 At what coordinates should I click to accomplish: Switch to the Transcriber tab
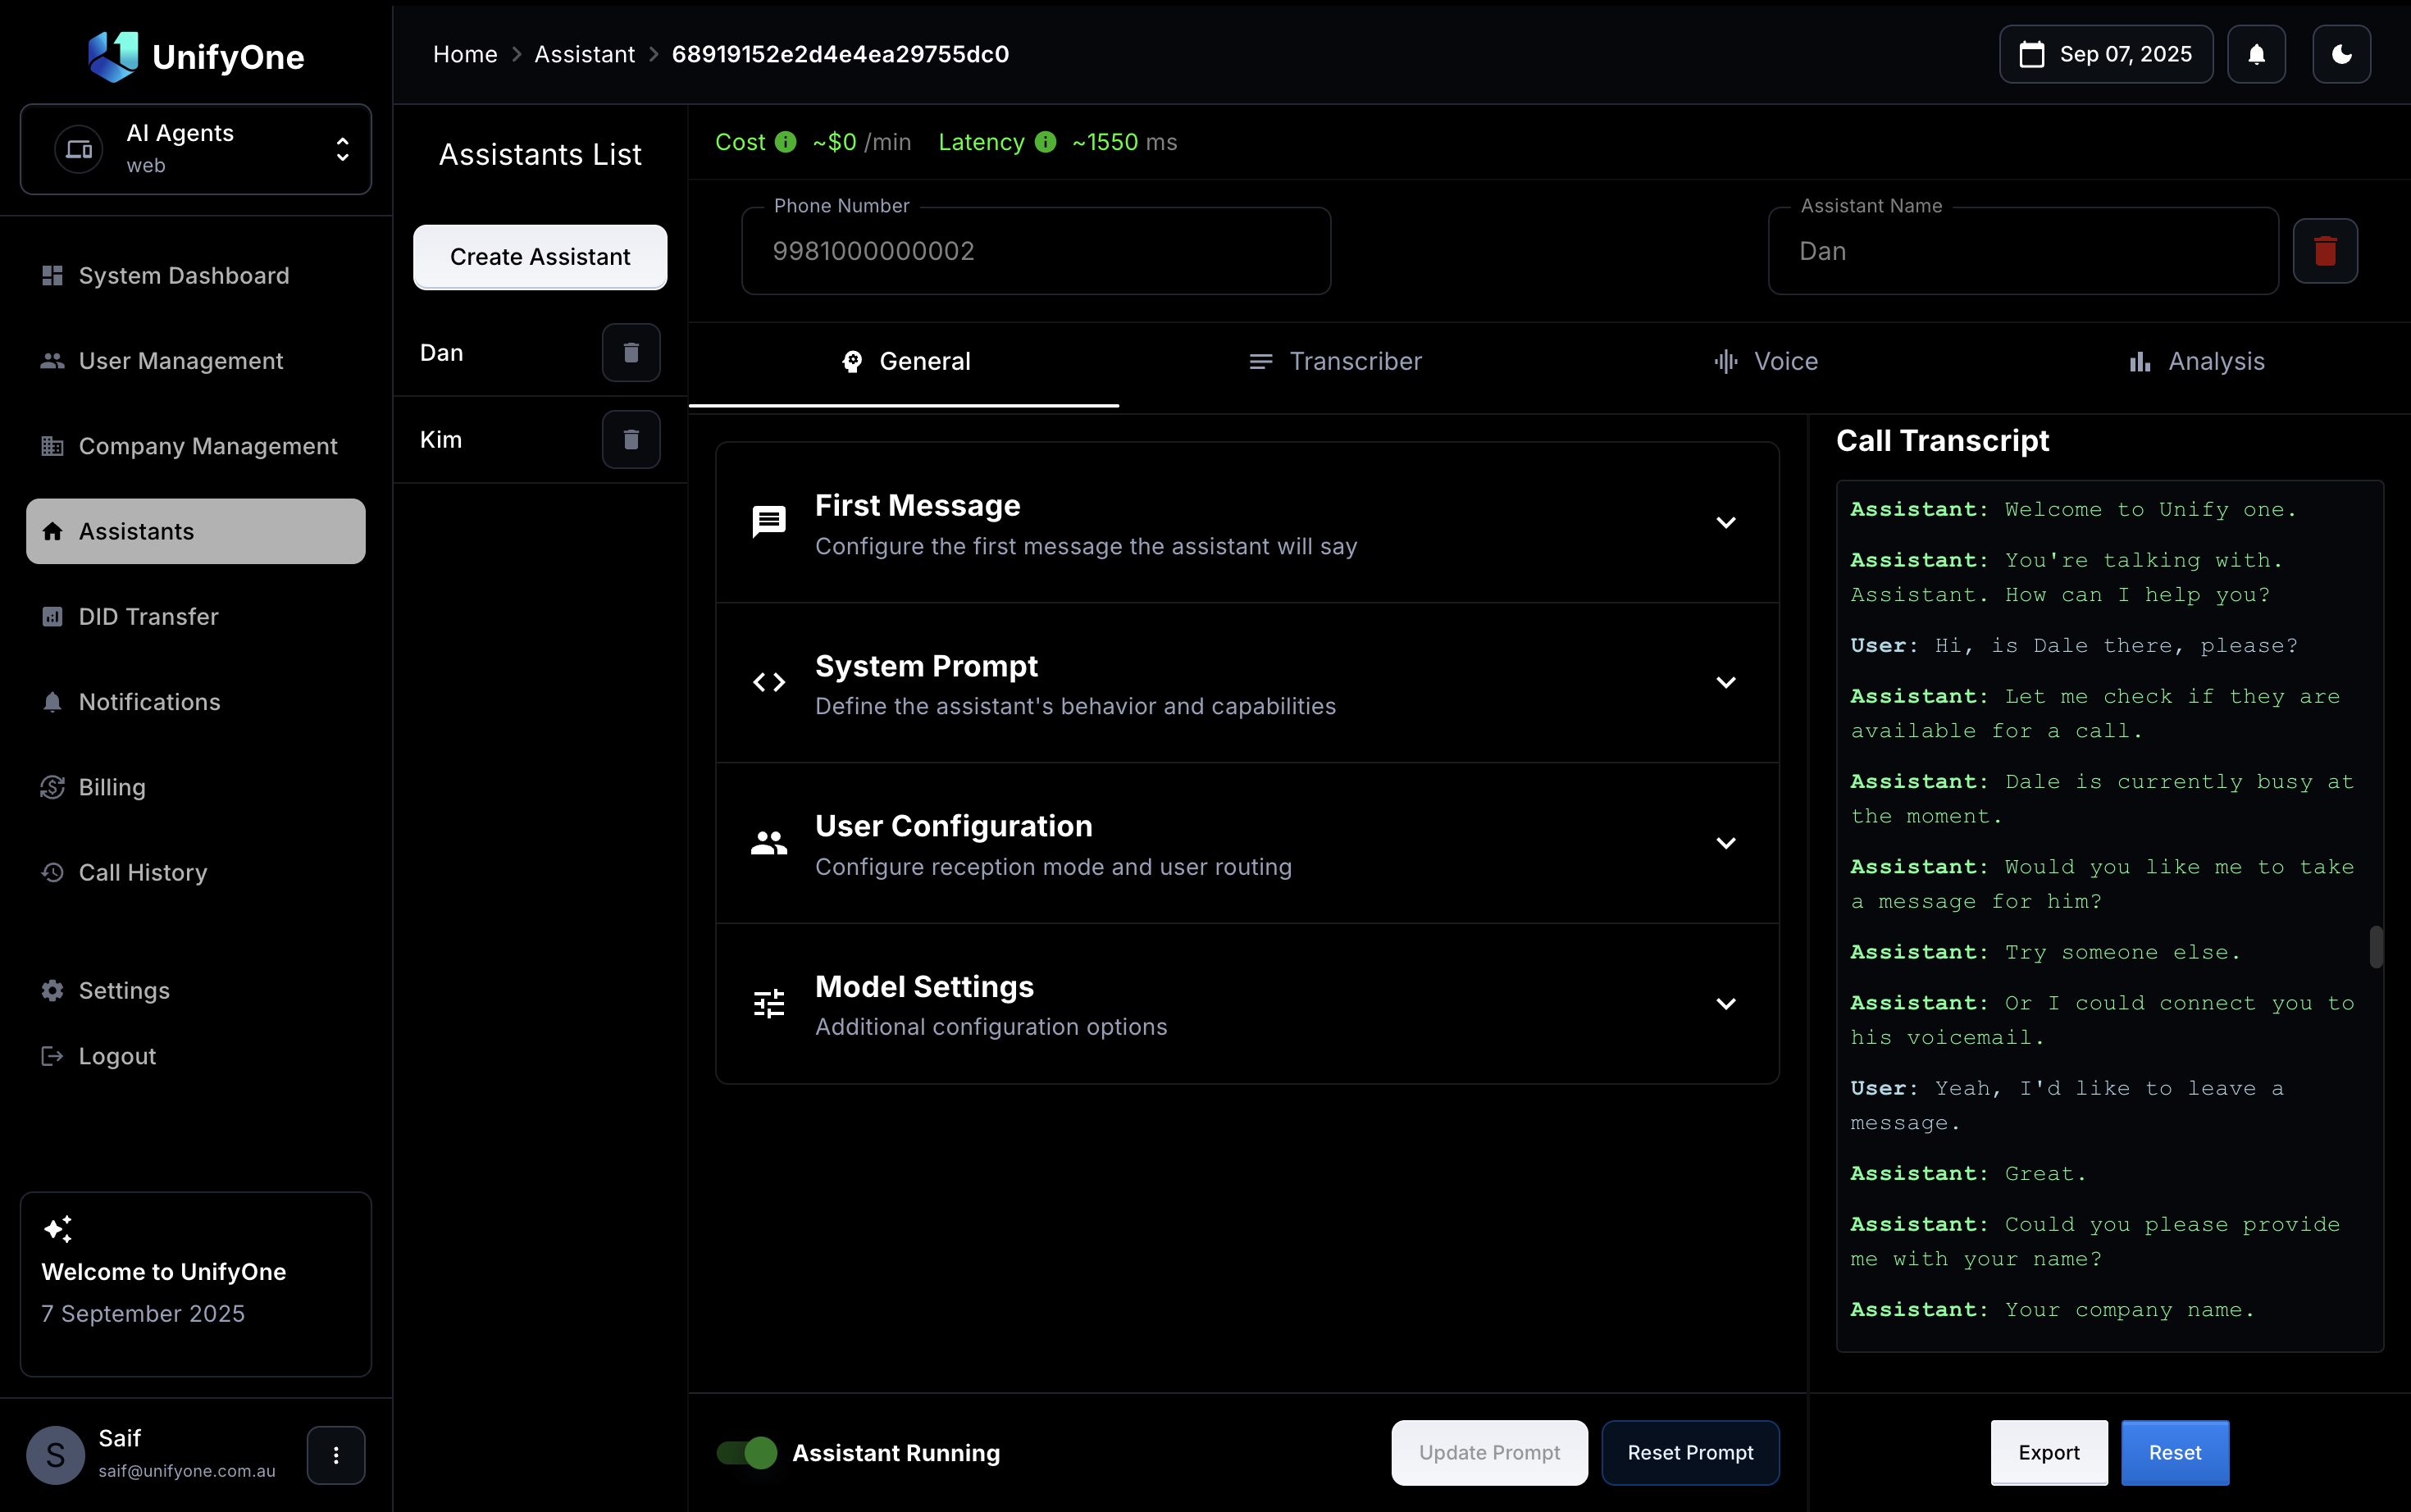1335,361
